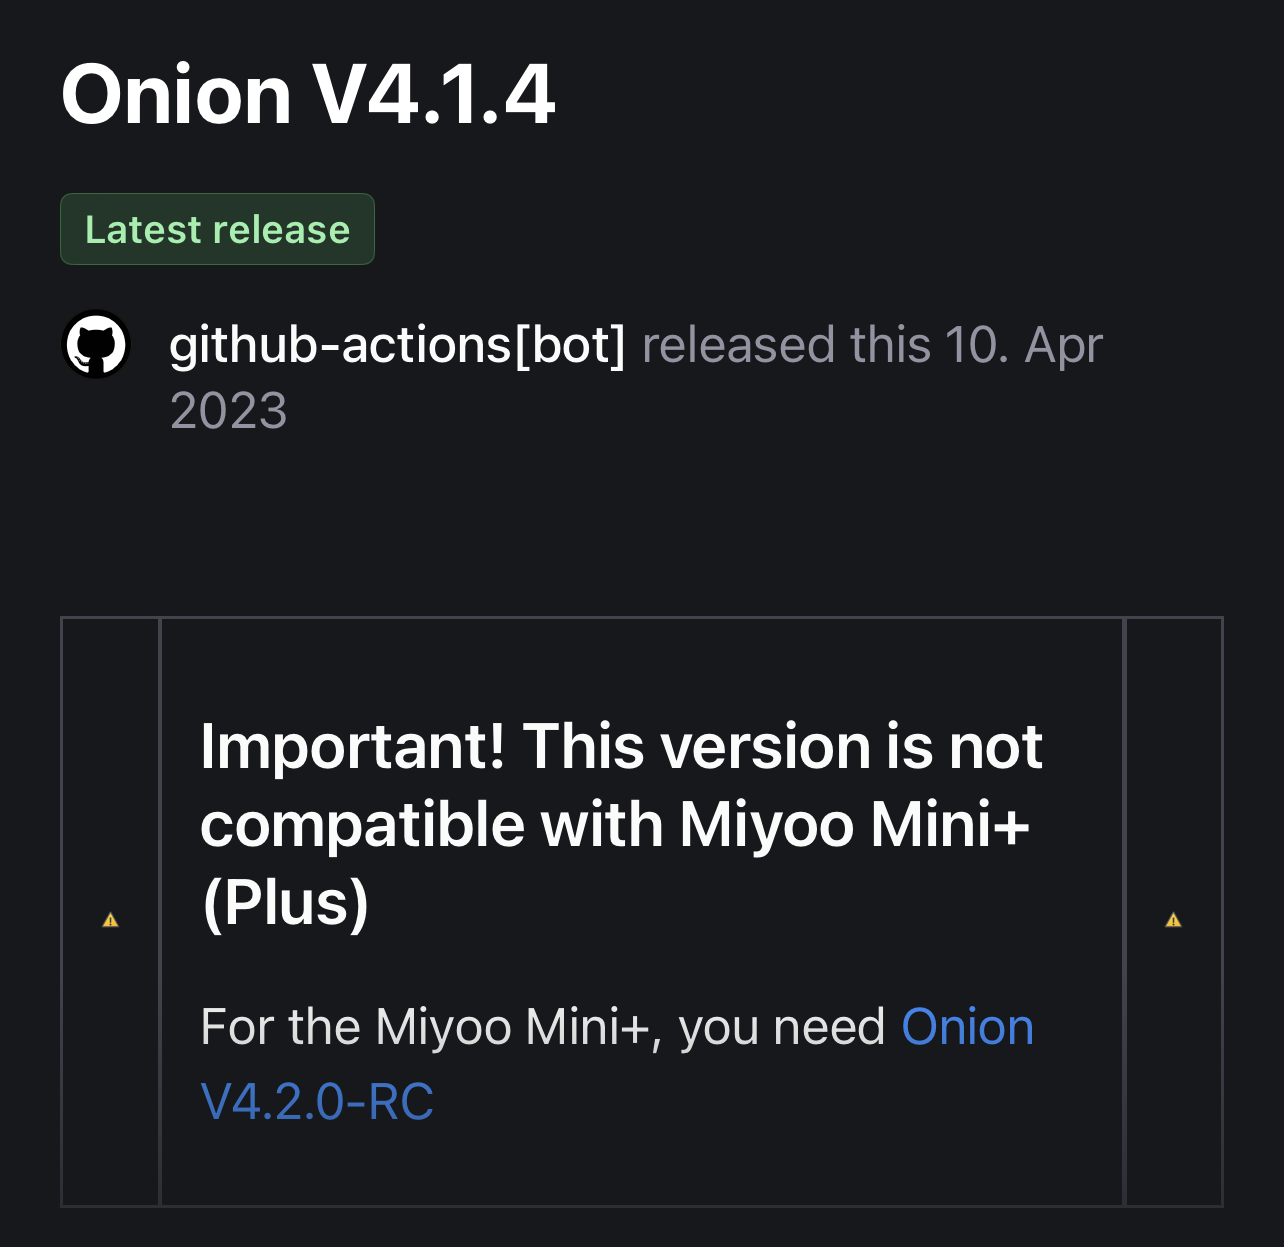Click the yellow caution symbol on the right edge

click(1174, 919)
